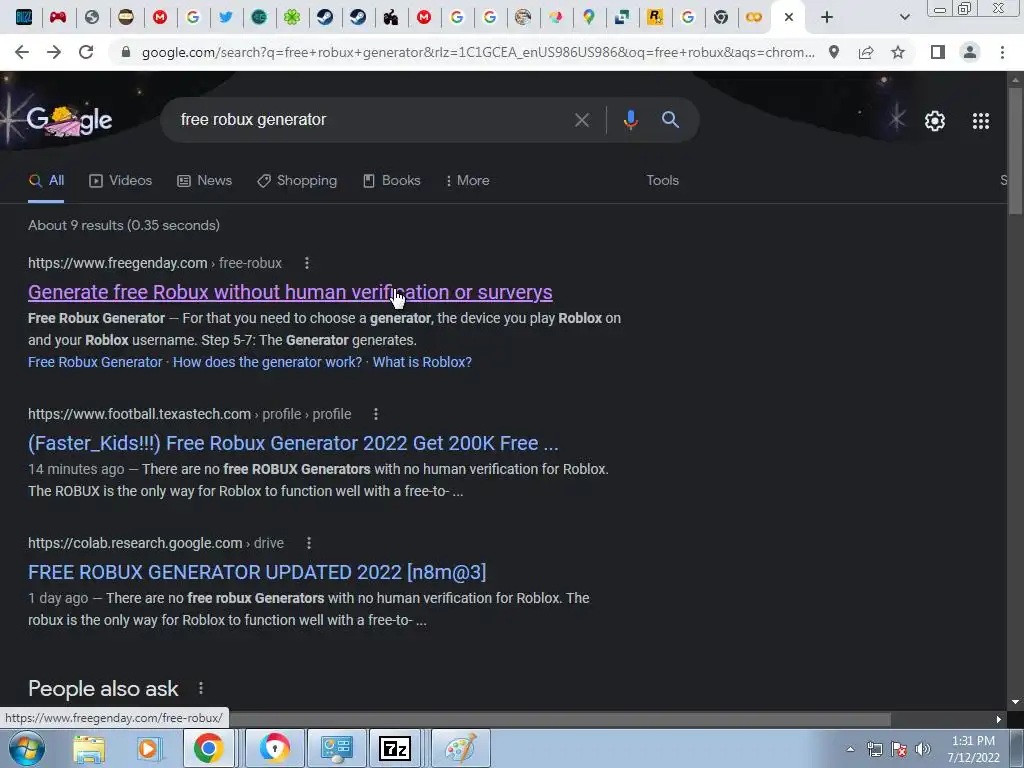Click the Google doodle logo

pos(69,121)
